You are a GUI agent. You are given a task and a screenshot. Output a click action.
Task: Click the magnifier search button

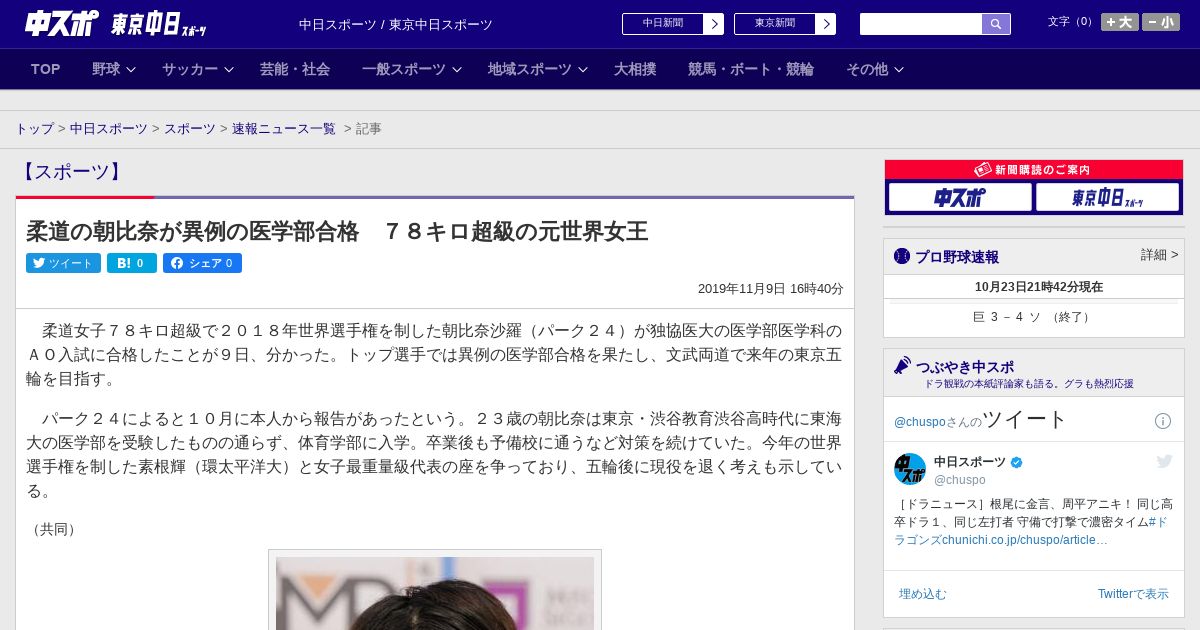pos(996,24)
